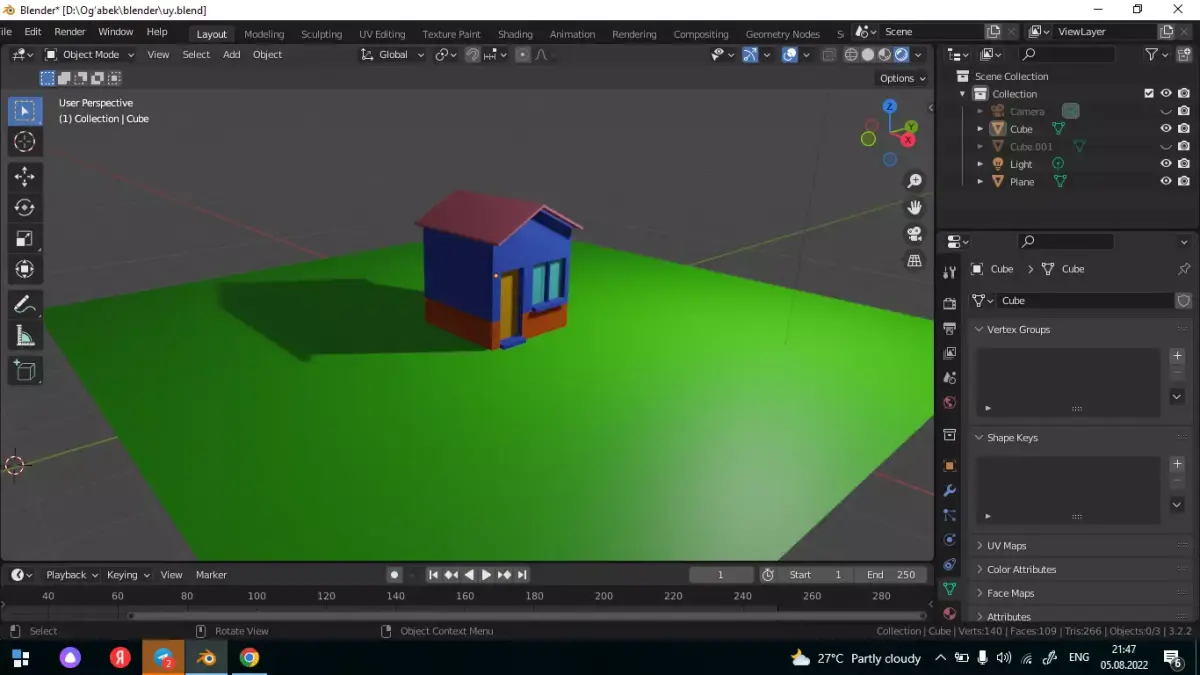Image resolution: width=1200 pixels, height=675 pixels.
Task: Click the fake user shield icon
Action: tap(1184, 300)
